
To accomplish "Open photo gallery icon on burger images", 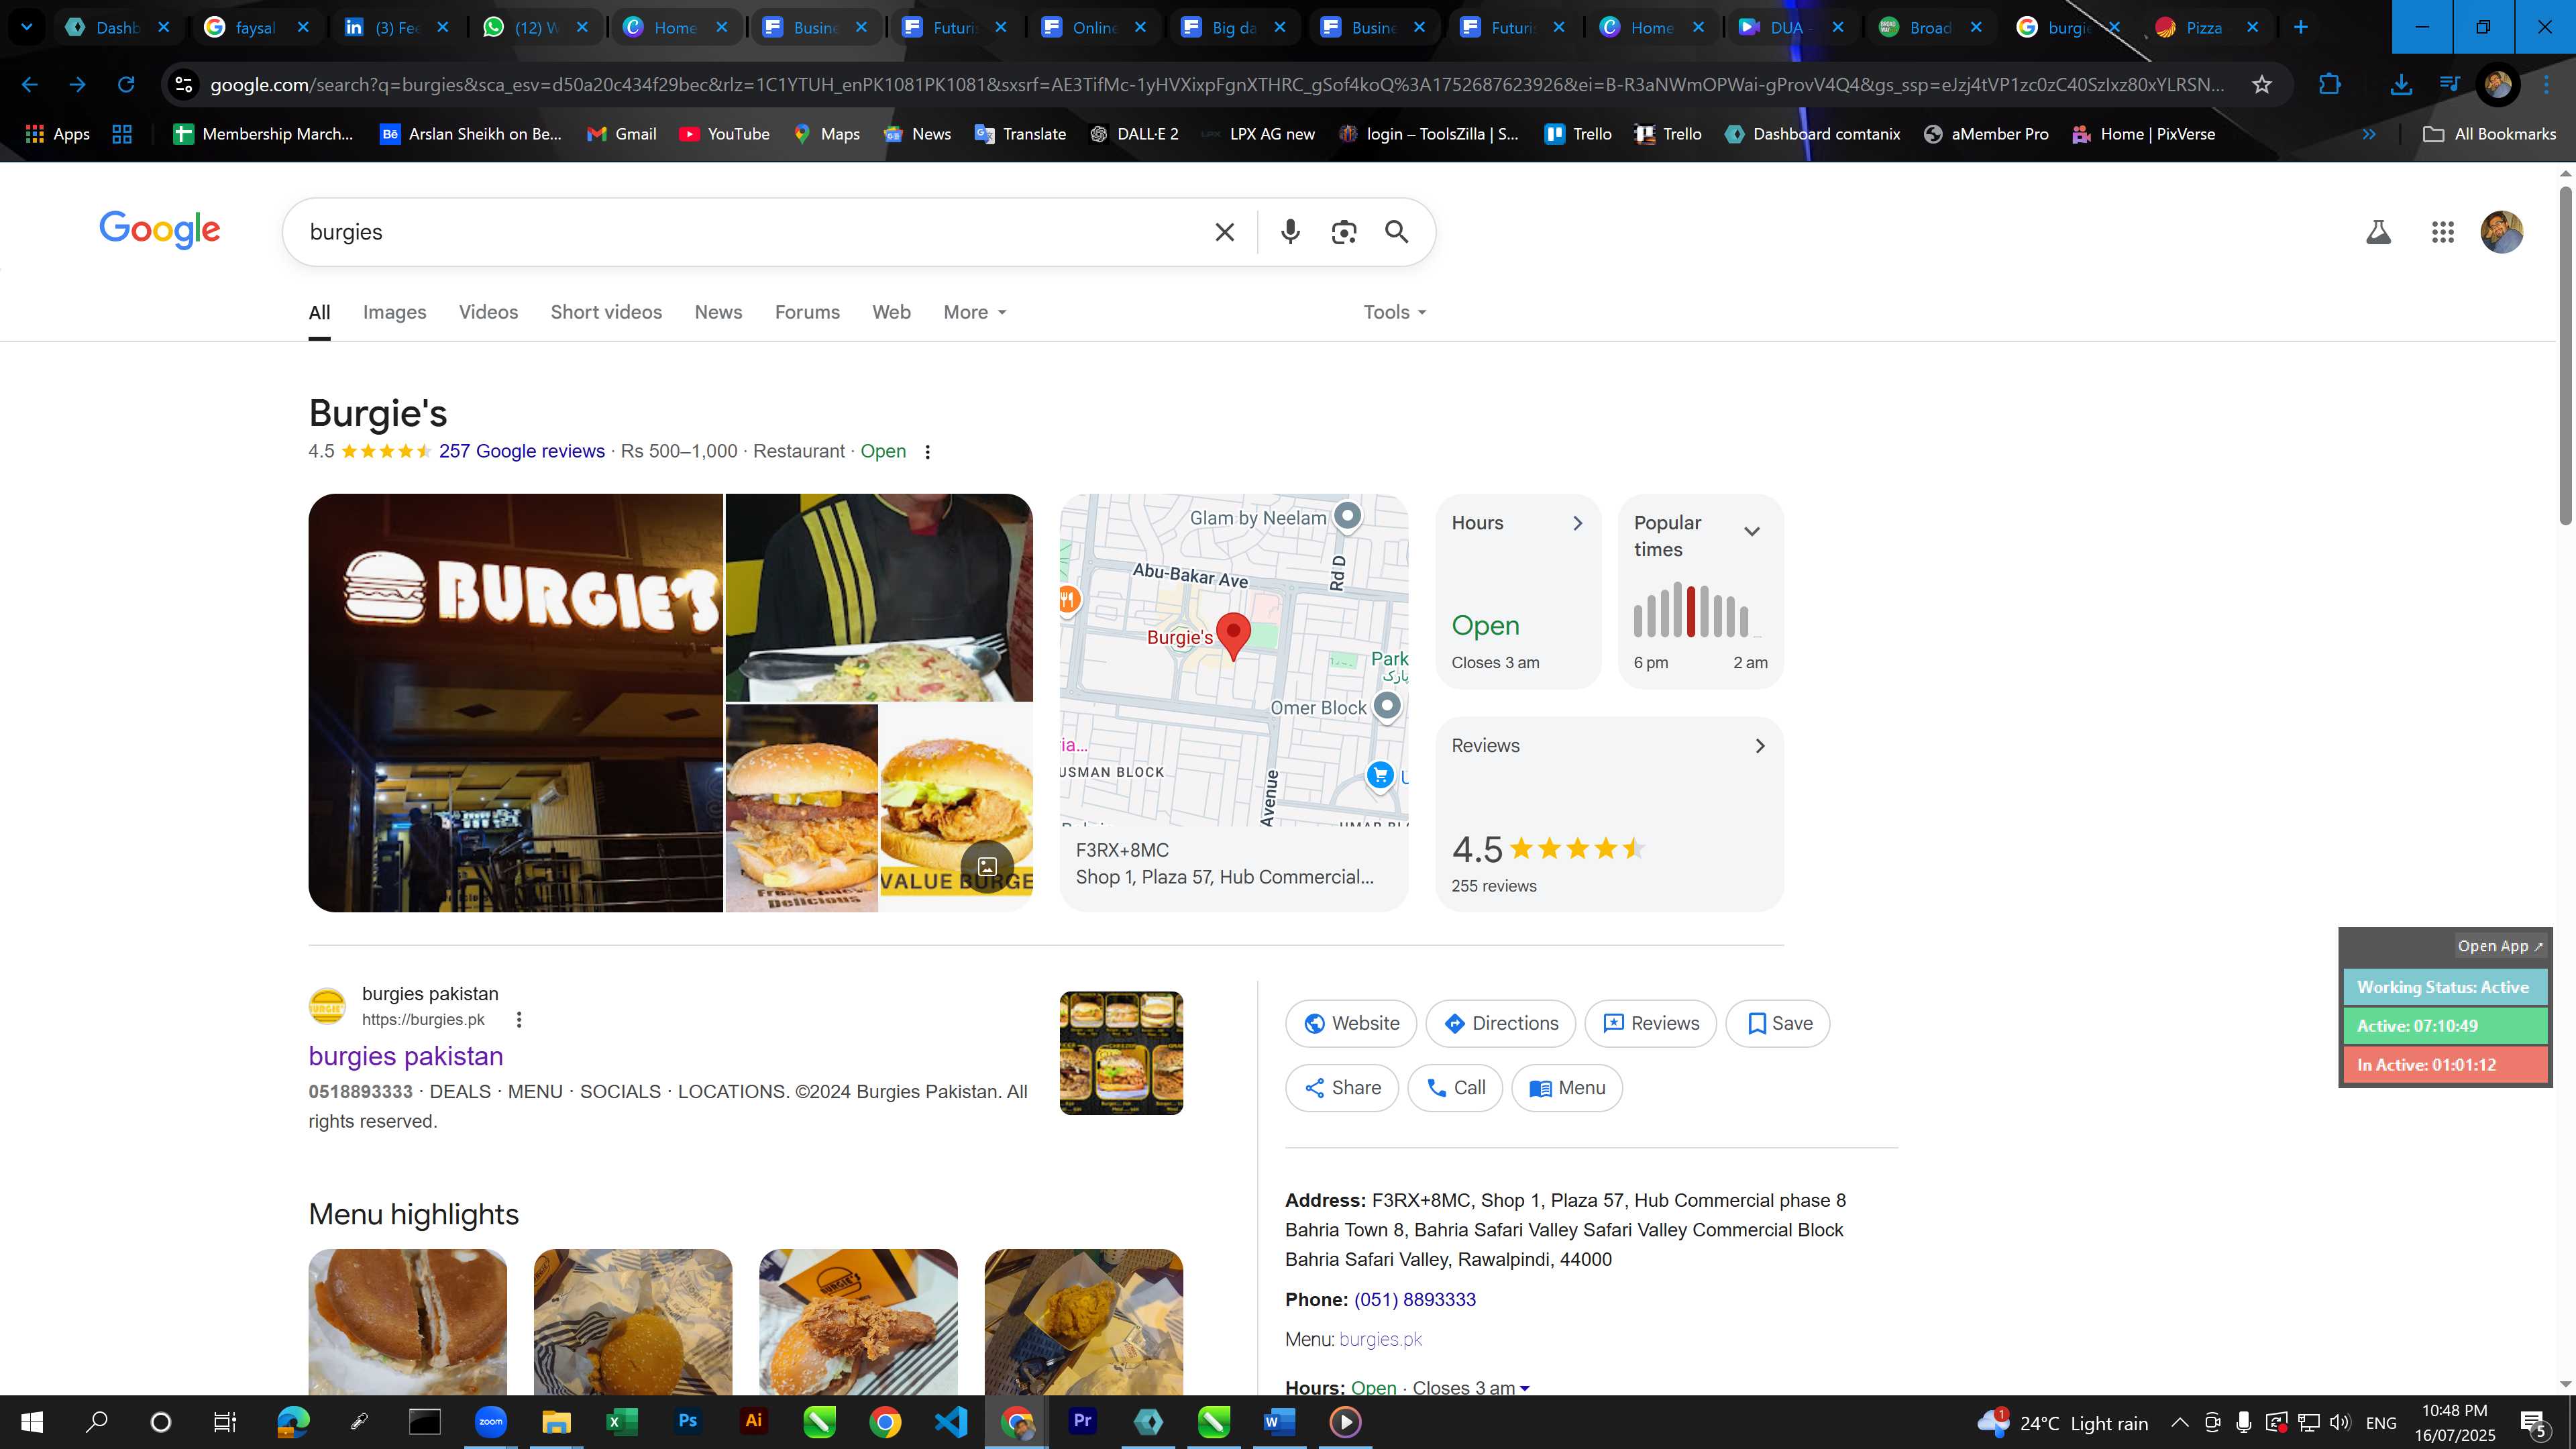I will click(x=987, y=866).
